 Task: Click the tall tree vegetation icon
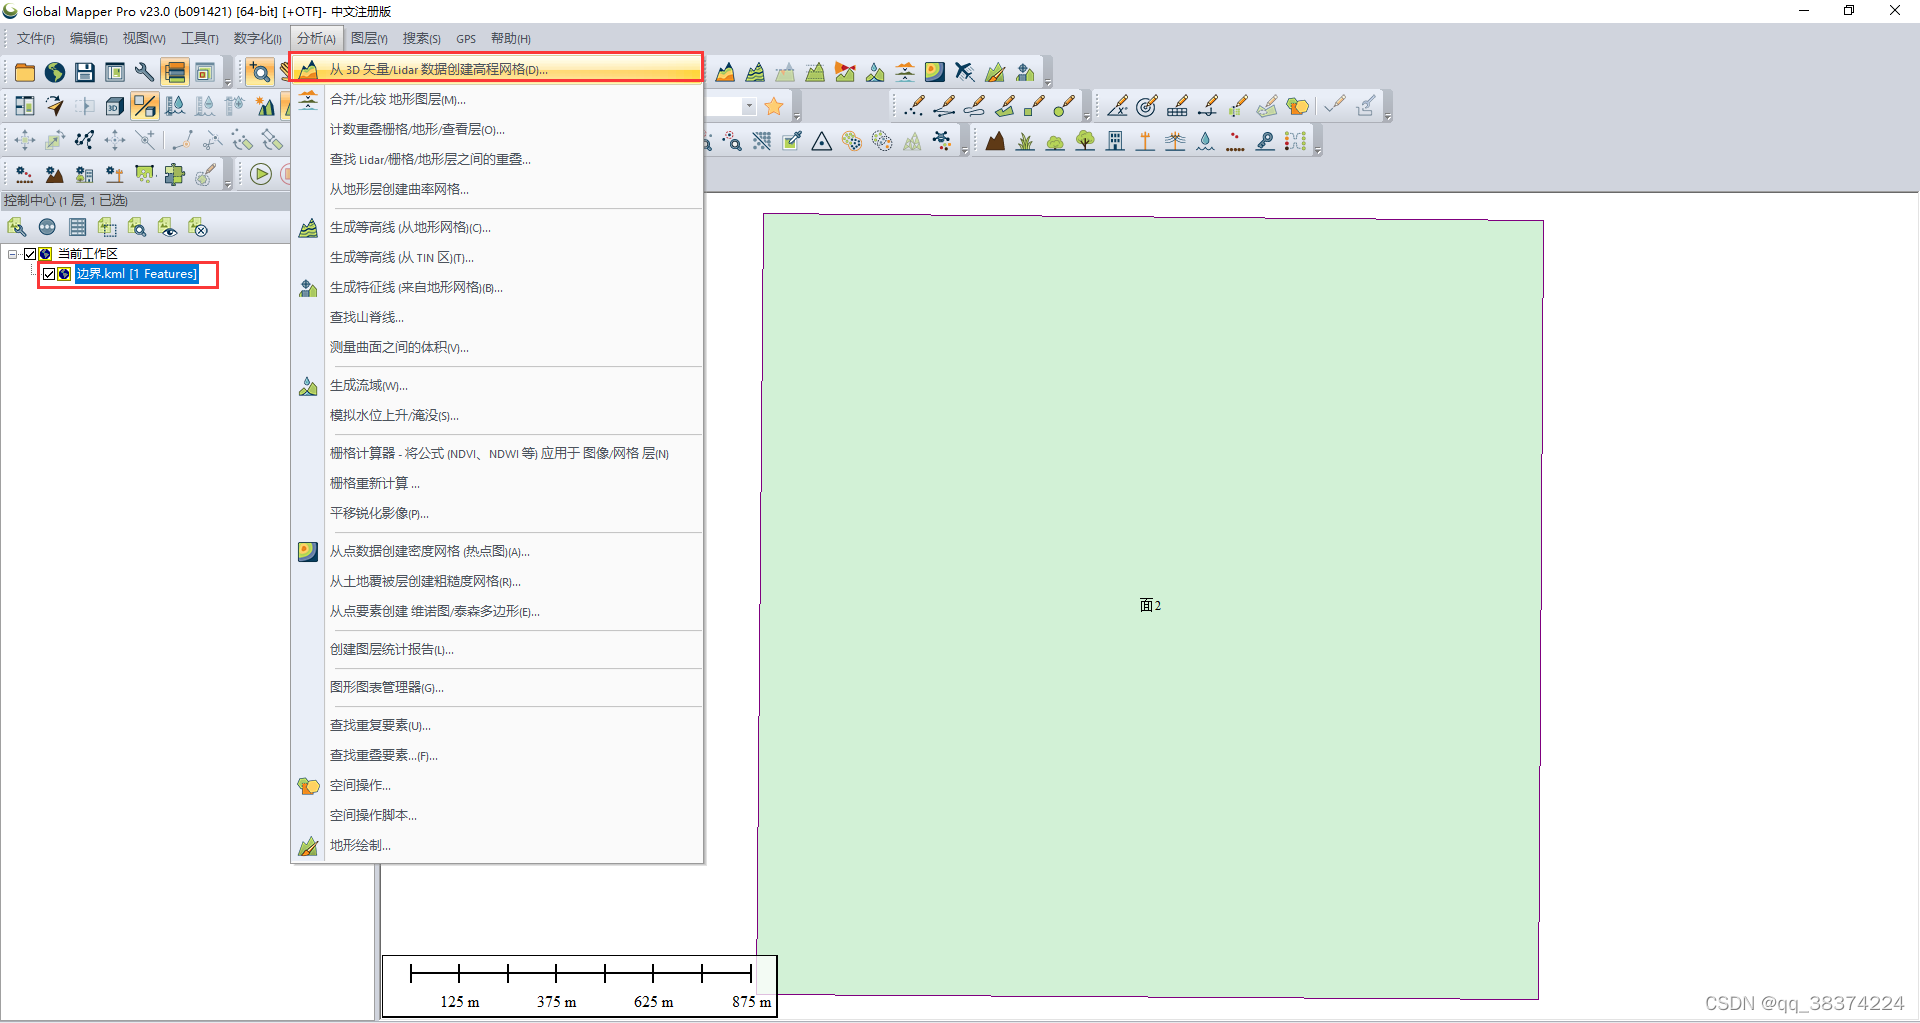pyautogui.click(x=1085, y=141)
